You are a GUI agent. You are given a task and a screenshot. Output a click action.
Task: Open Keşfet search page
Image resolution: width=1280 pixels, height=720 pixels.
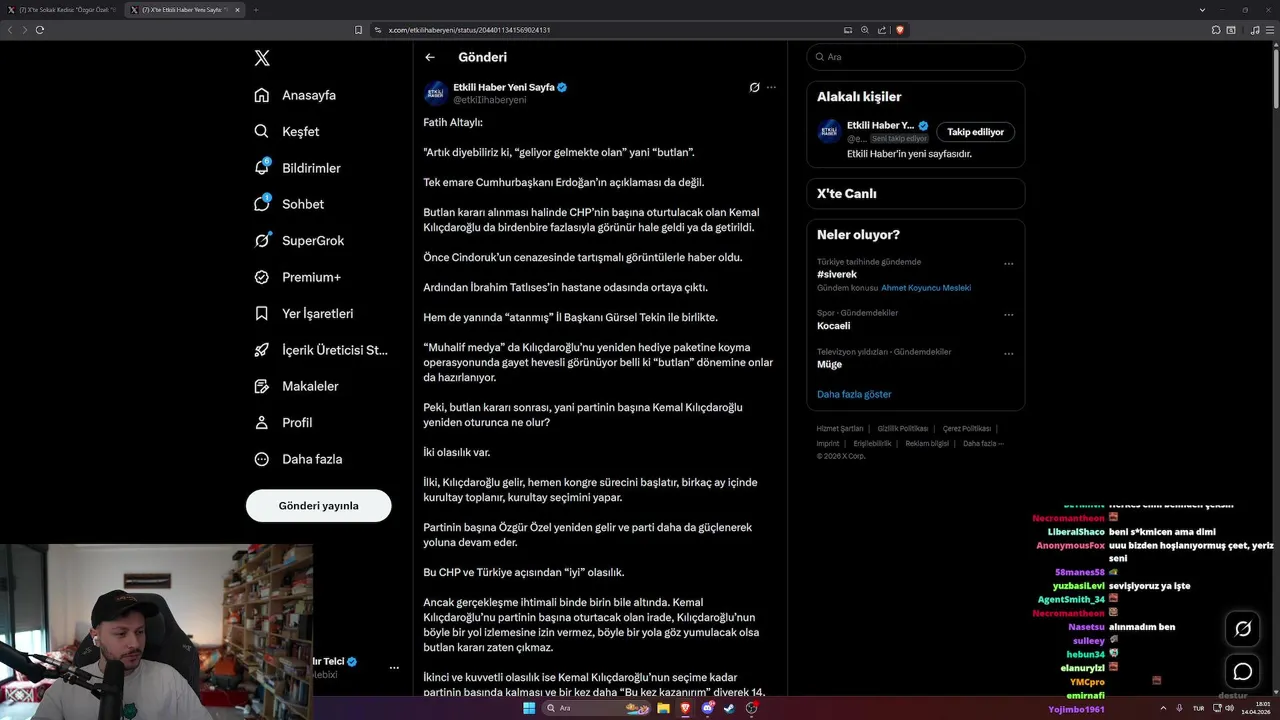coord(287,131)
